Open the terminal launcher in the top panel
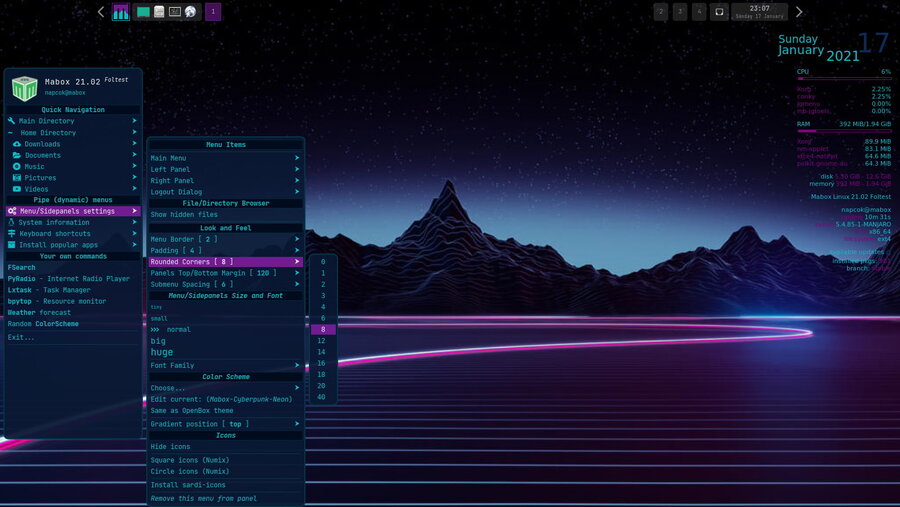Screen dimensions: 900x507 coord(174,12)
